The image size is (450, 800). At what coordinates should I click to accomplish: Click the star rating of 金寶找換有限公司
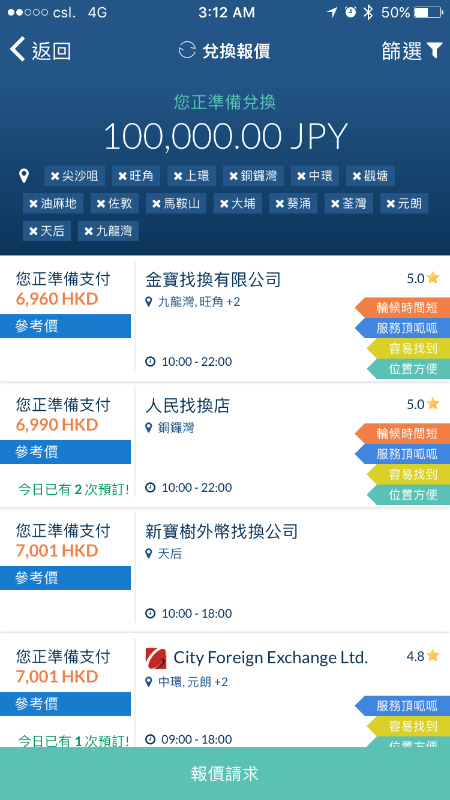422,278
